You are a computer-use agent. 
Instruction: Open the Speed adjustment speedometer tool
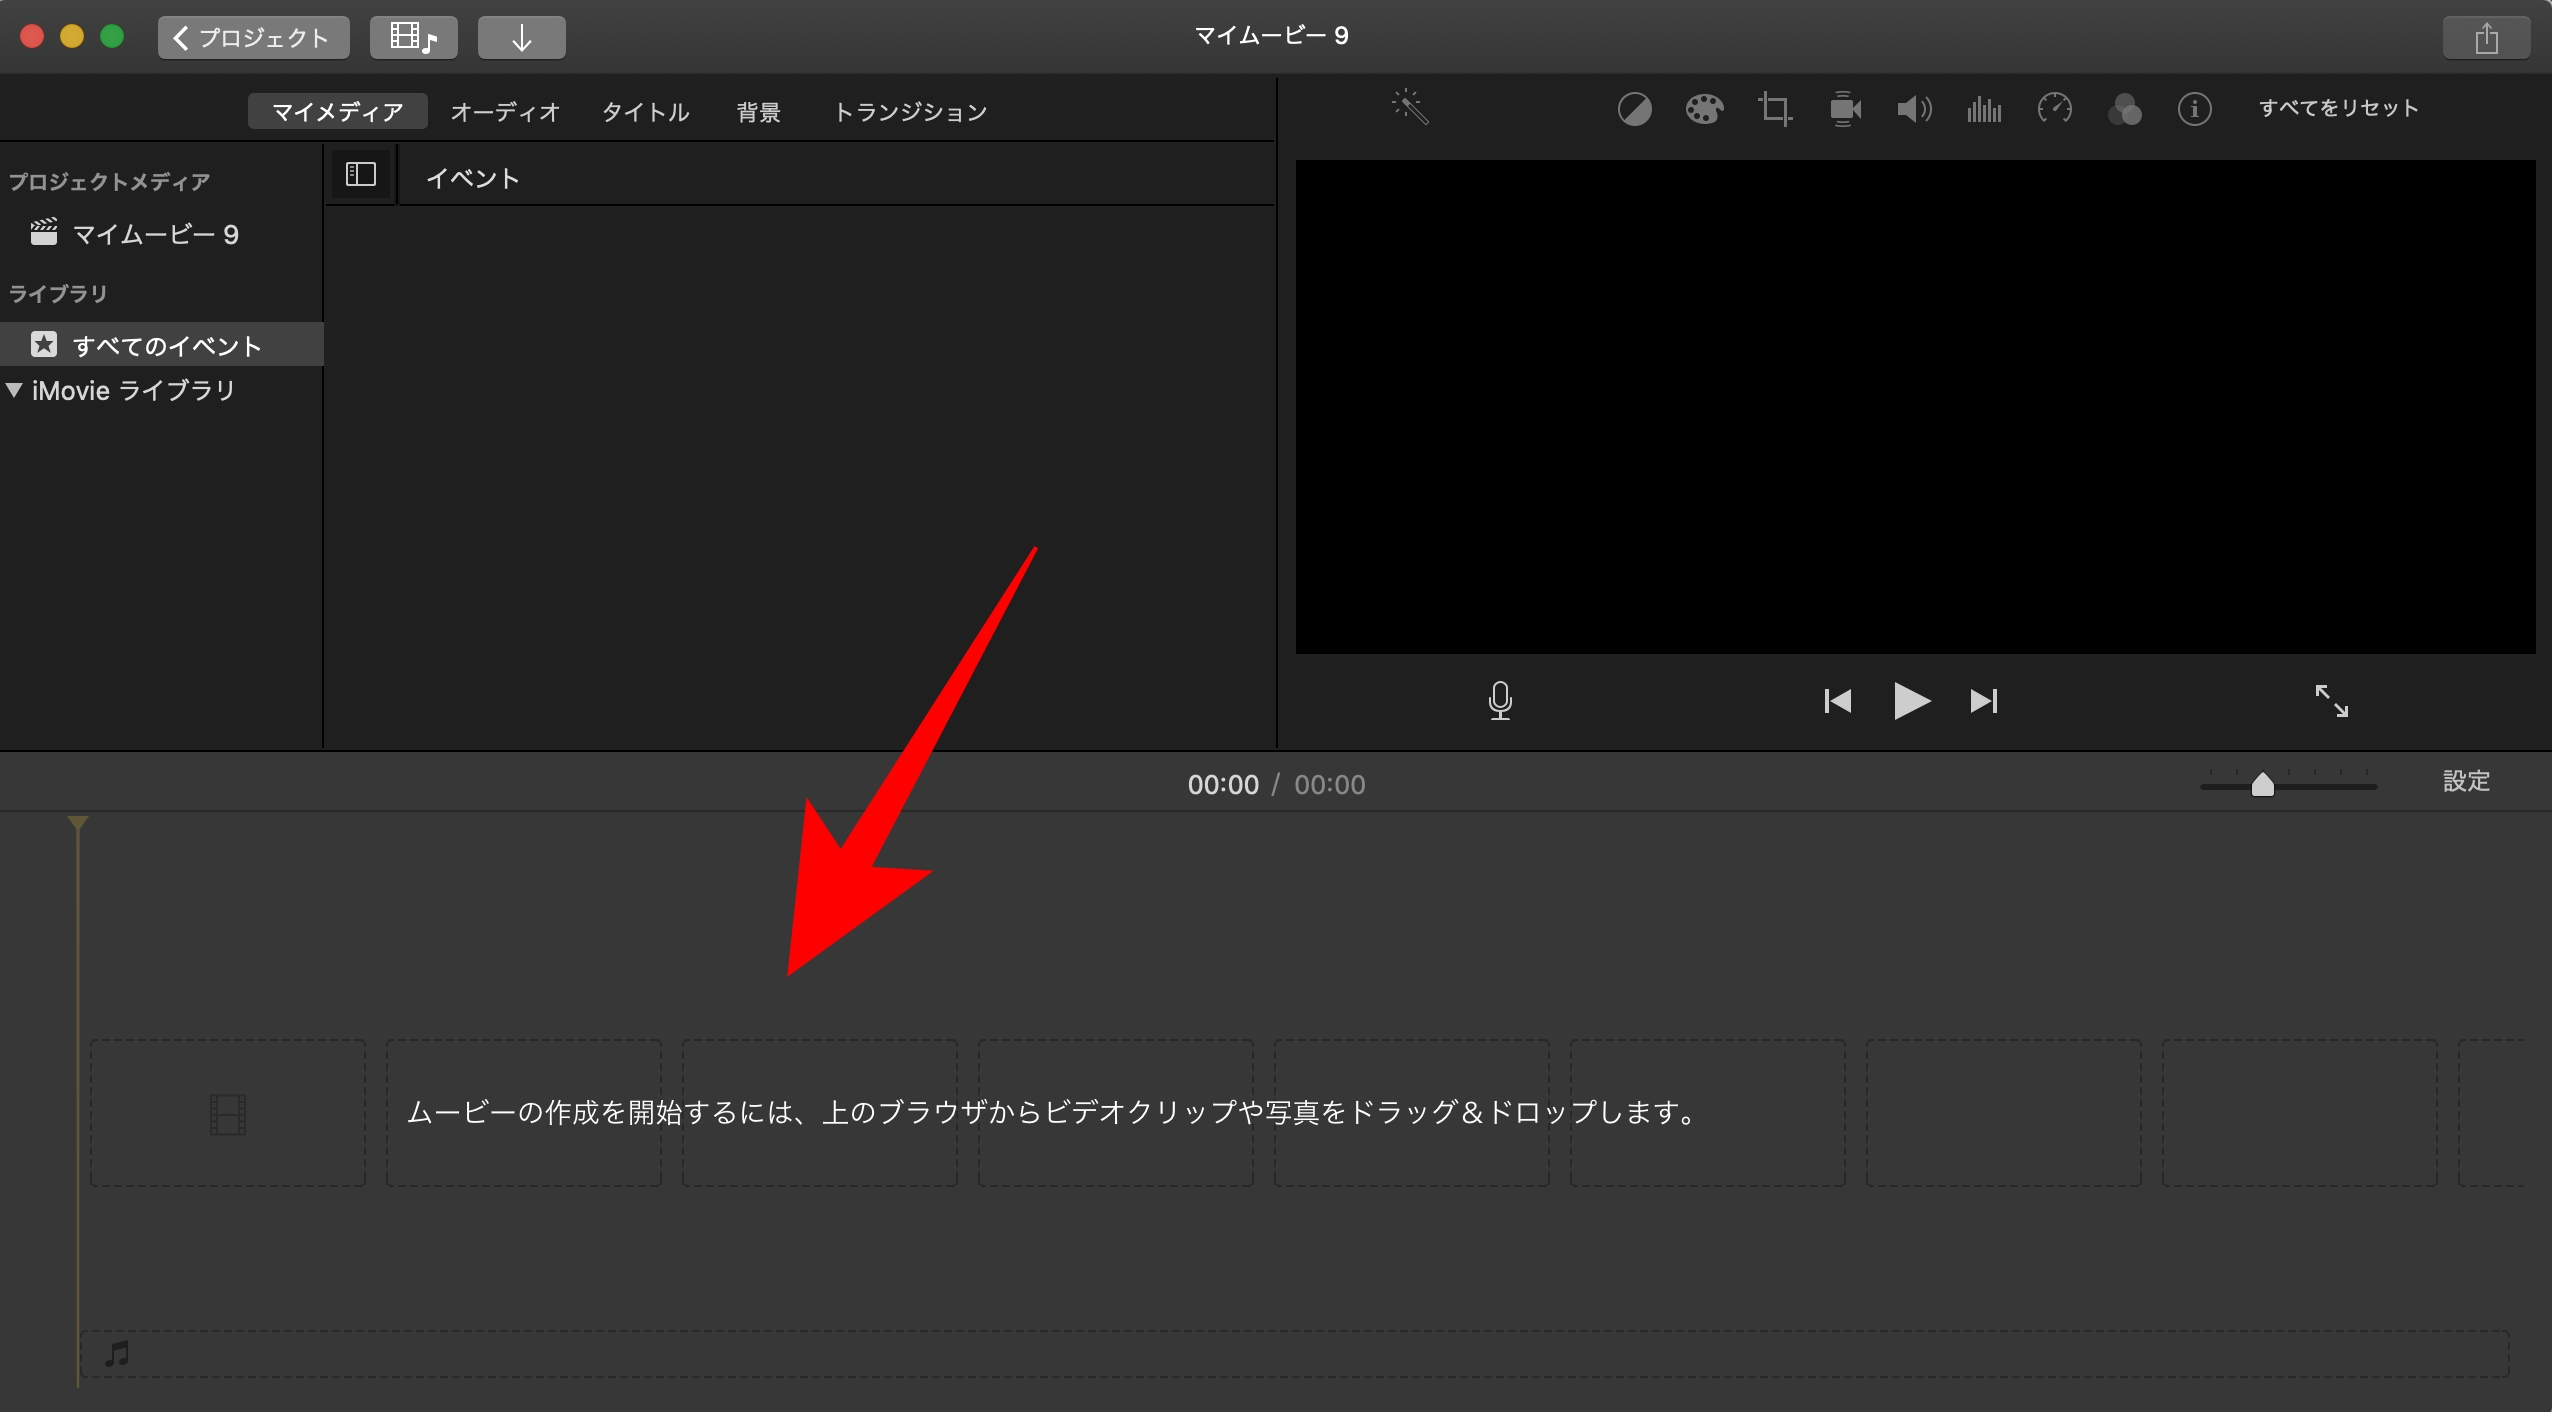[2055, 108]
